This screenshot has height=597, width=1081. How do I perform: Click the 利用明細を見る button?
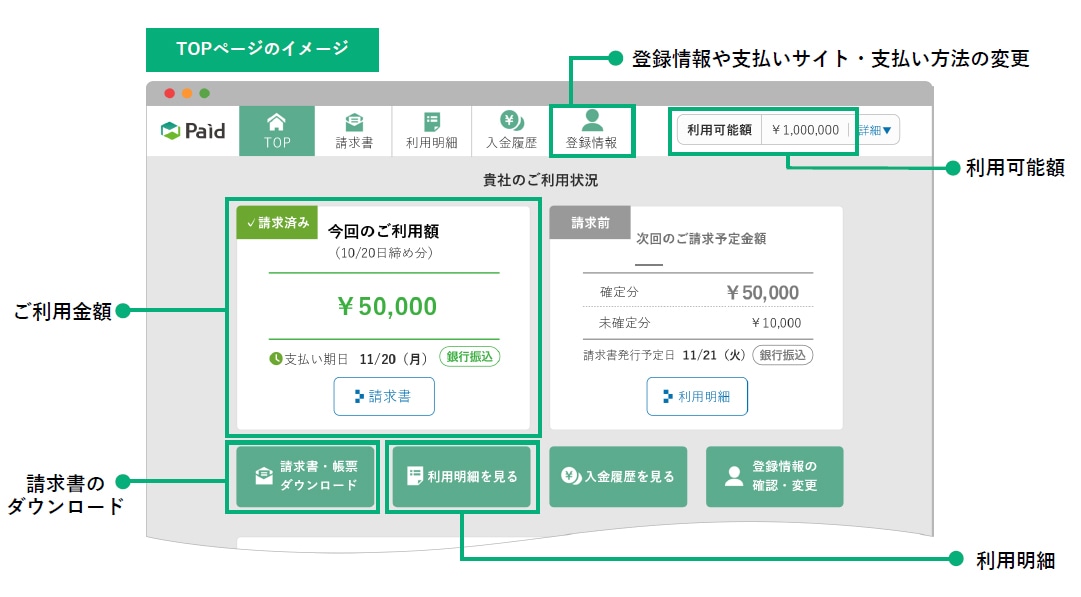click(x=462, y=476)
